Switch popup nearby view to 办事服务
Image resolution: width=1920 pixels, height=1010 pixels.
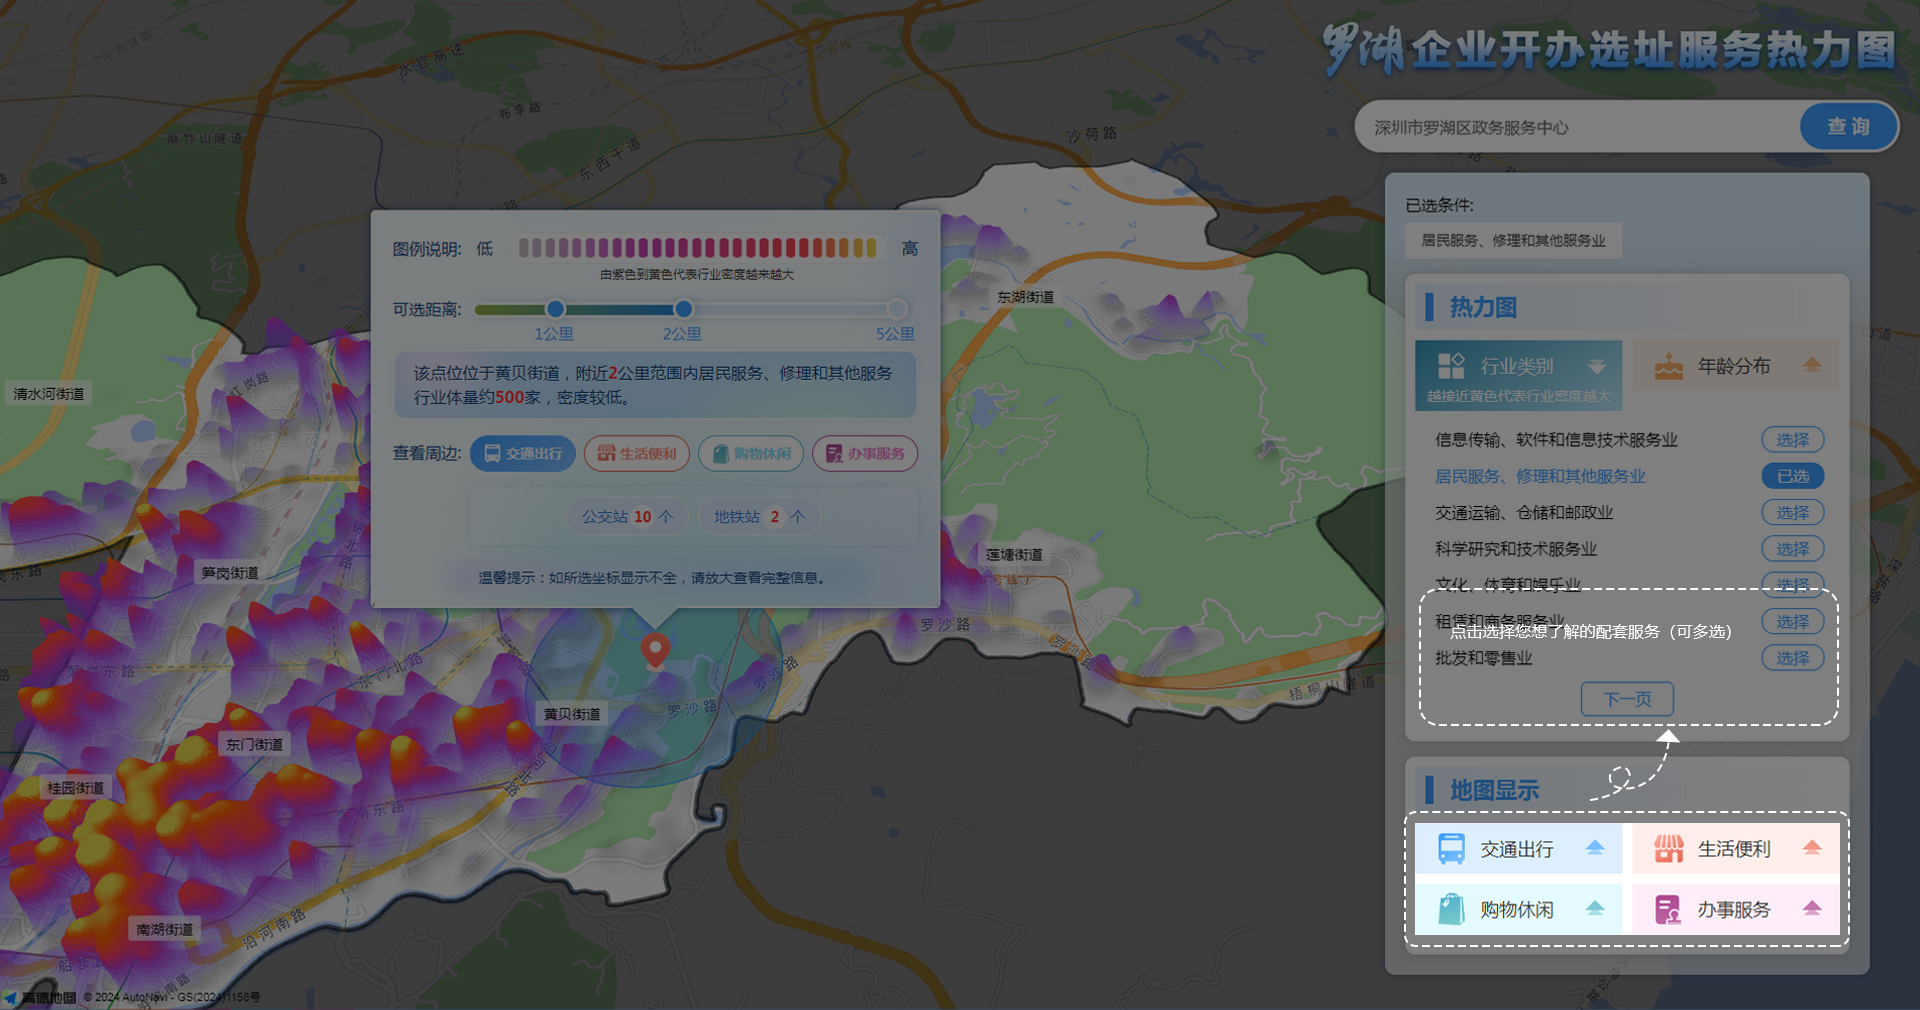[x=865, y=454]
